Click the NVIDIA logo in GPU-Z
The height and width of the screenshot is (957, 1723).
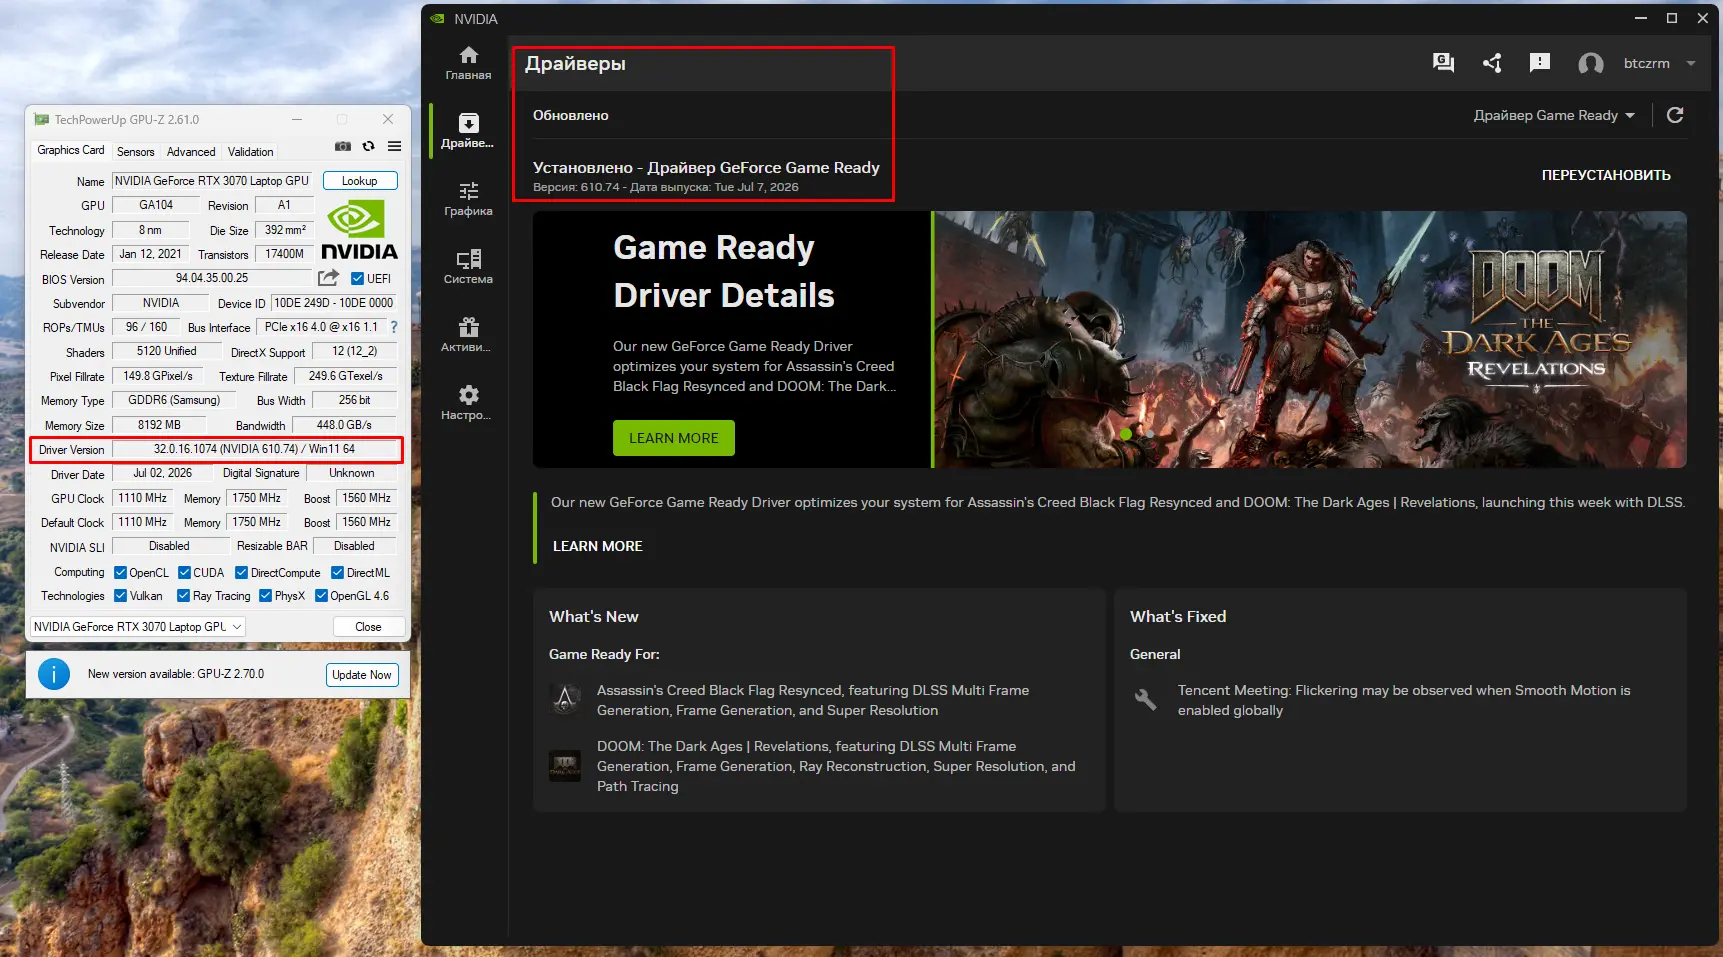[x=359, y=231]
